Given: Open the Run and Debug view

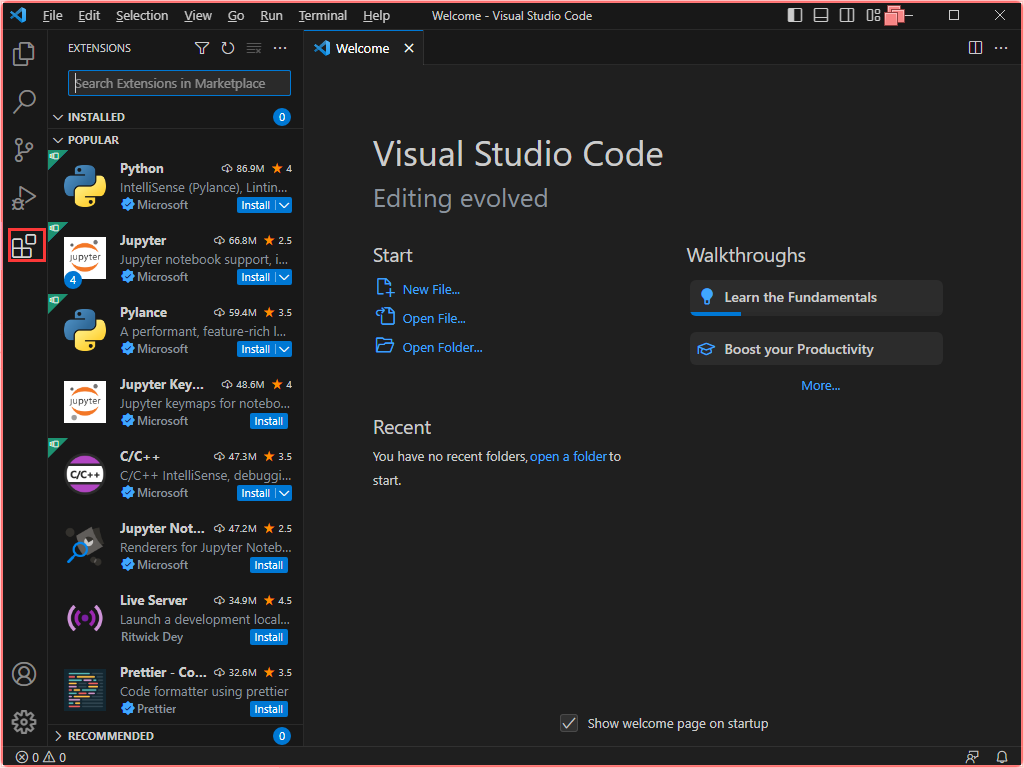Looking at the screenshot, I should [24, 198].
